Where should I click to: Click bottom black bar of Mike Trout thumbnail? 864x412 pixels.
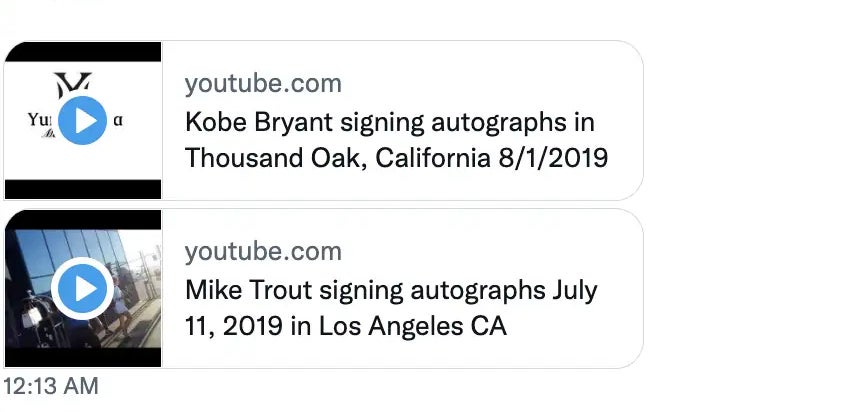pos(83,356)
